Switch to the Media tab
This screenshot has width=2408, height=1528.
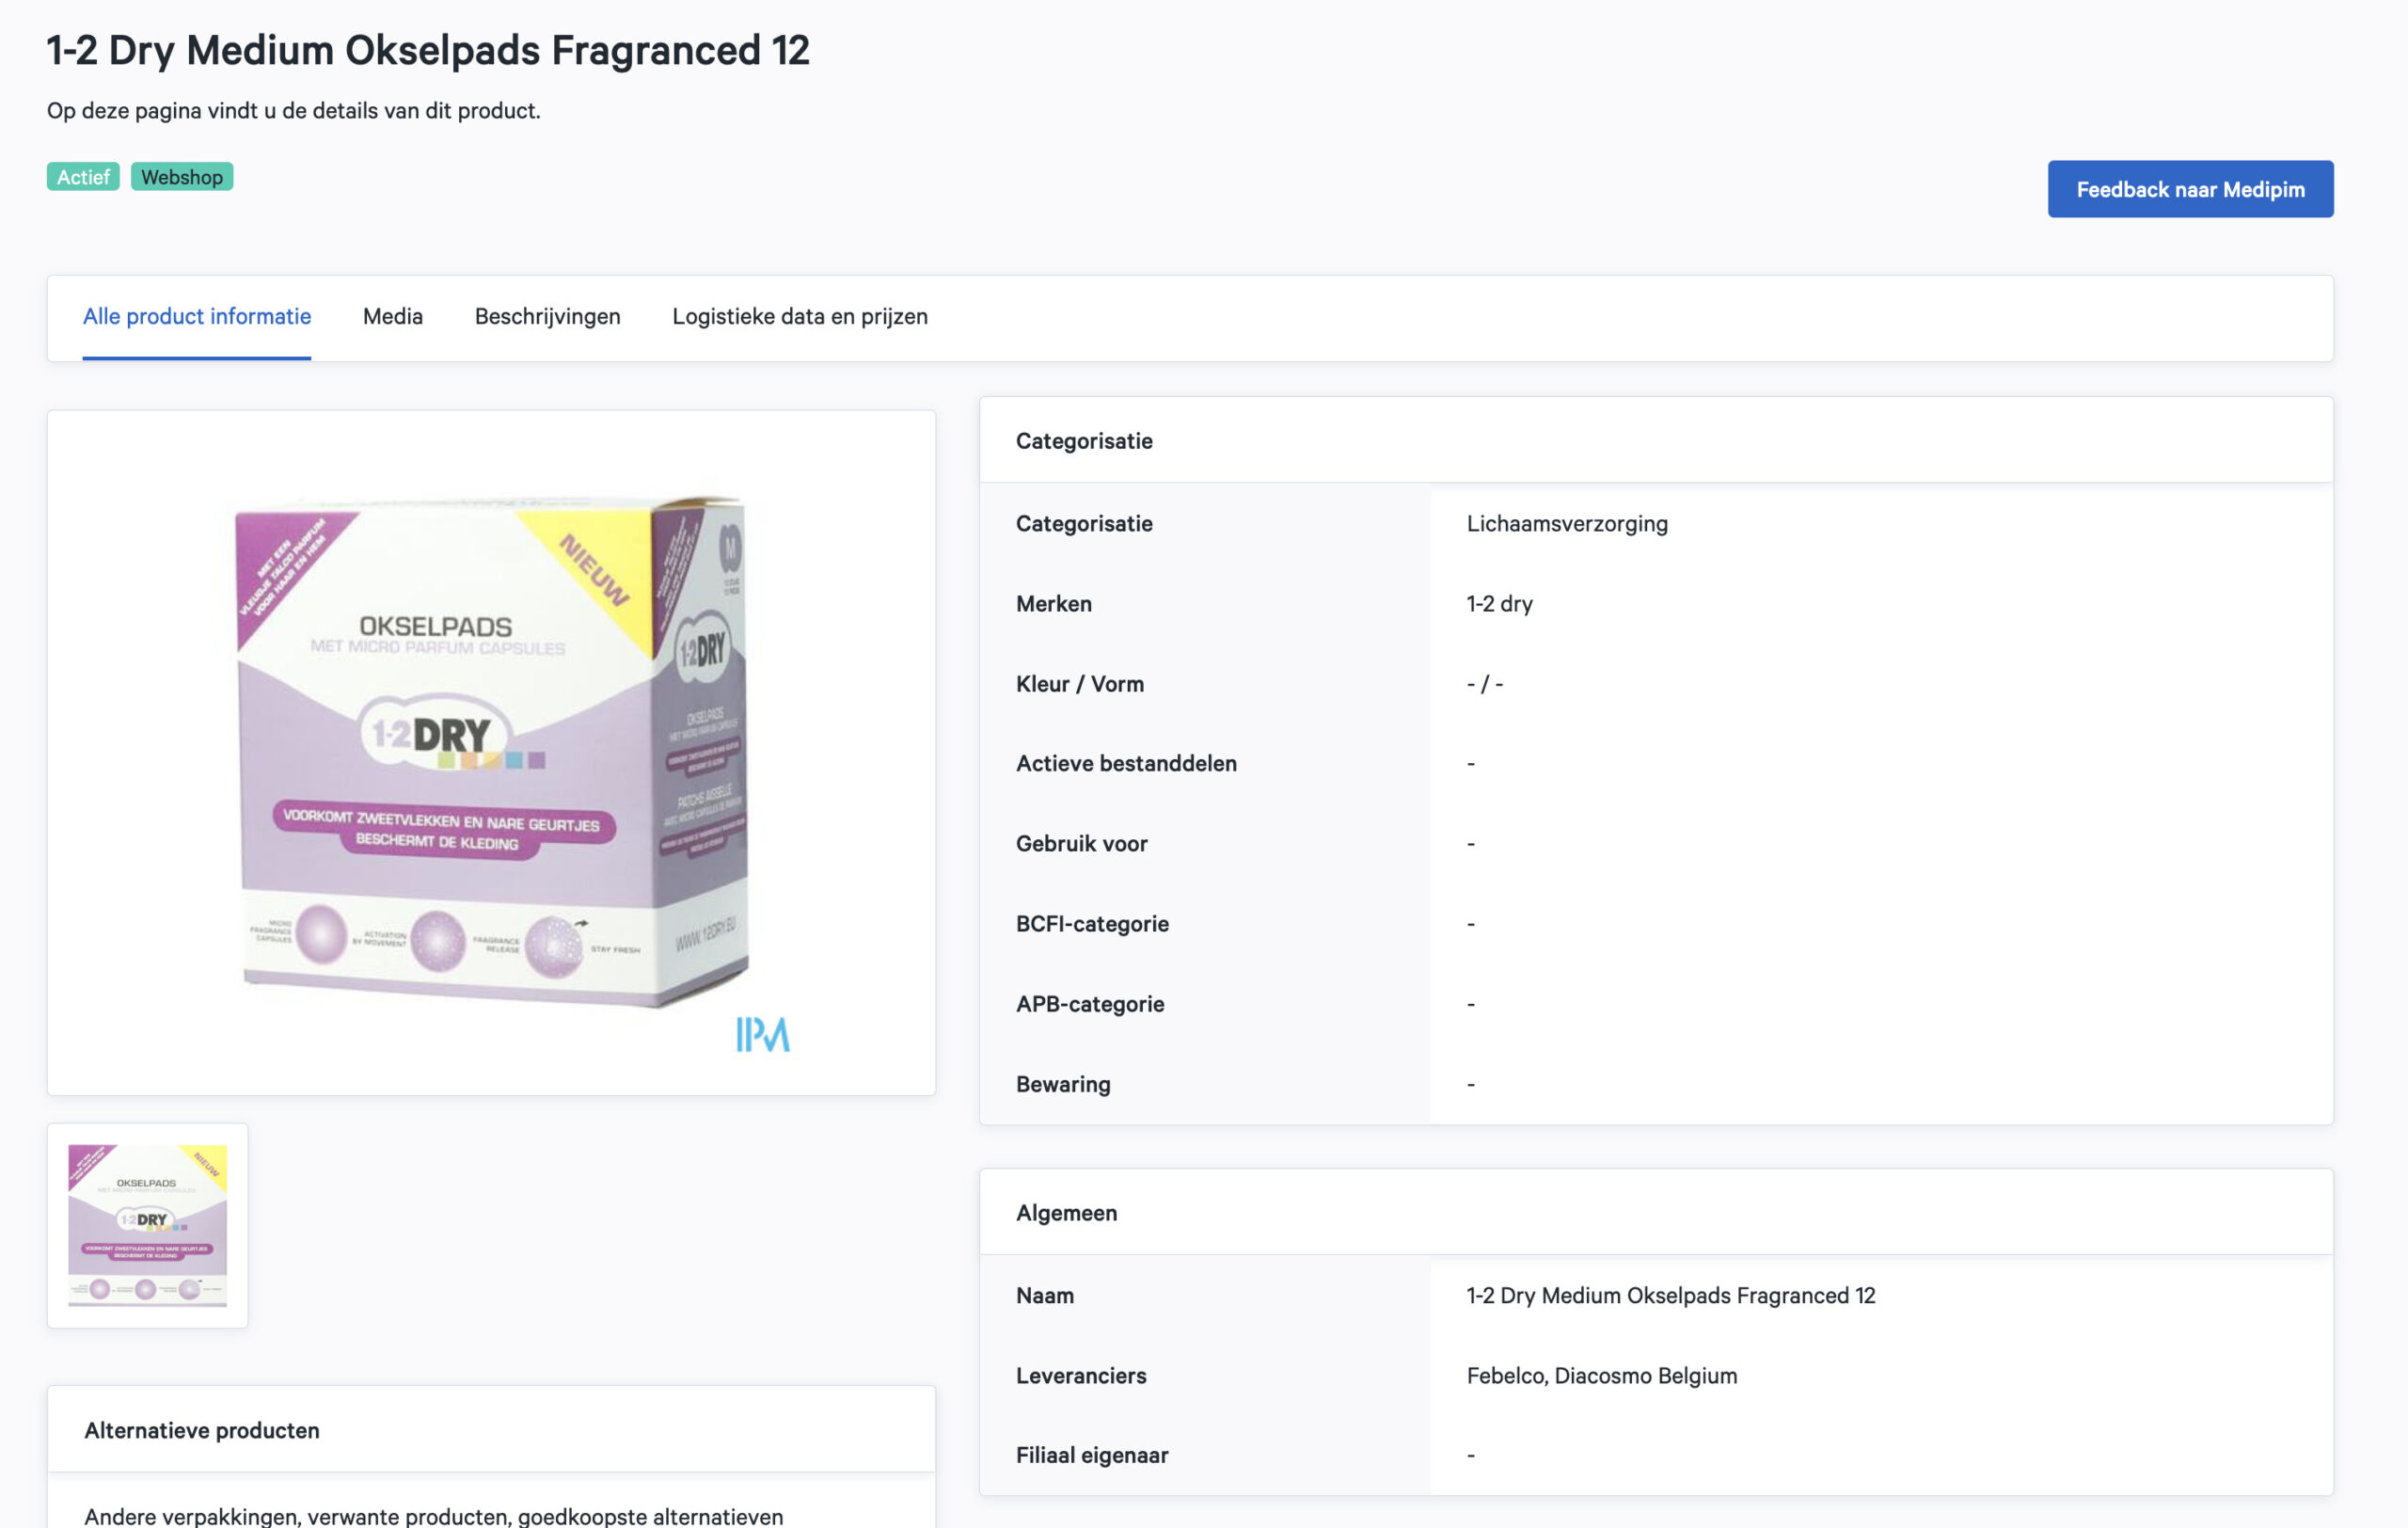pos(393,316)
